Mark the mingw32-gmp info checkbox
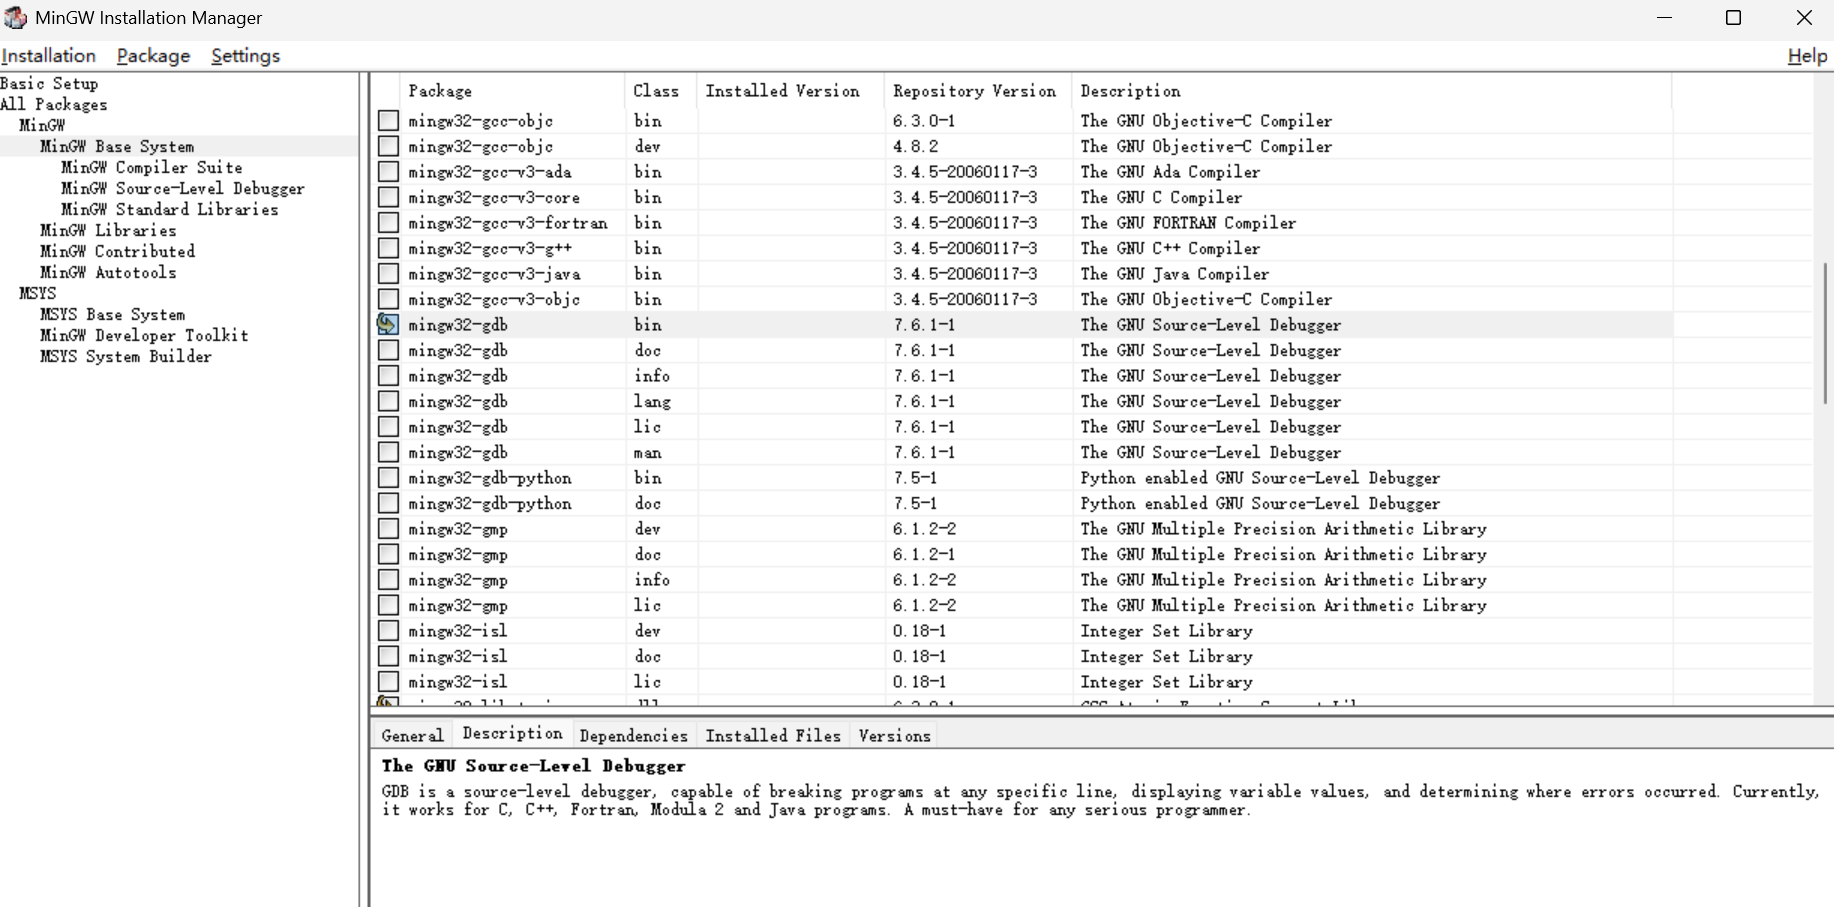1834x907 pixels. (388, 579)
